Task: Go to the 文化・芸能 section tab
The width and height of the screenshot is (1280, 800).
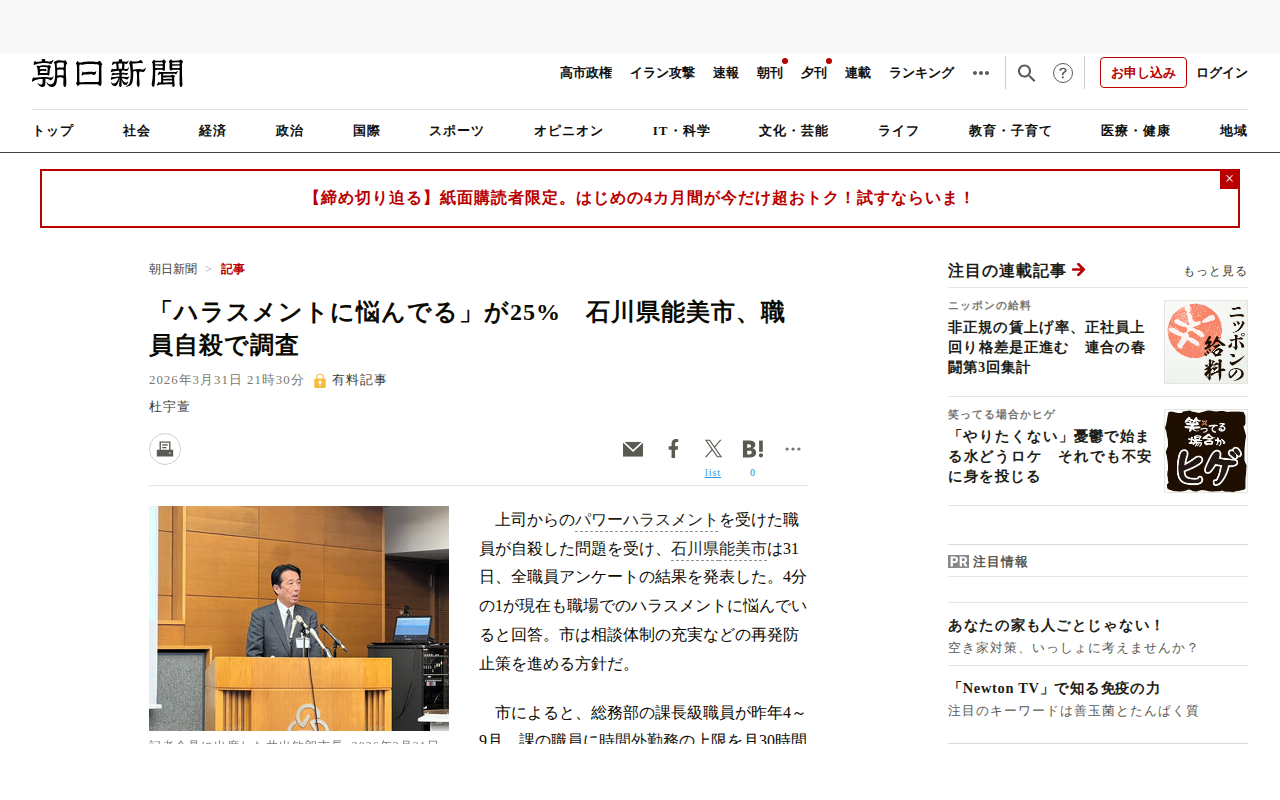Action: point(794,131)
